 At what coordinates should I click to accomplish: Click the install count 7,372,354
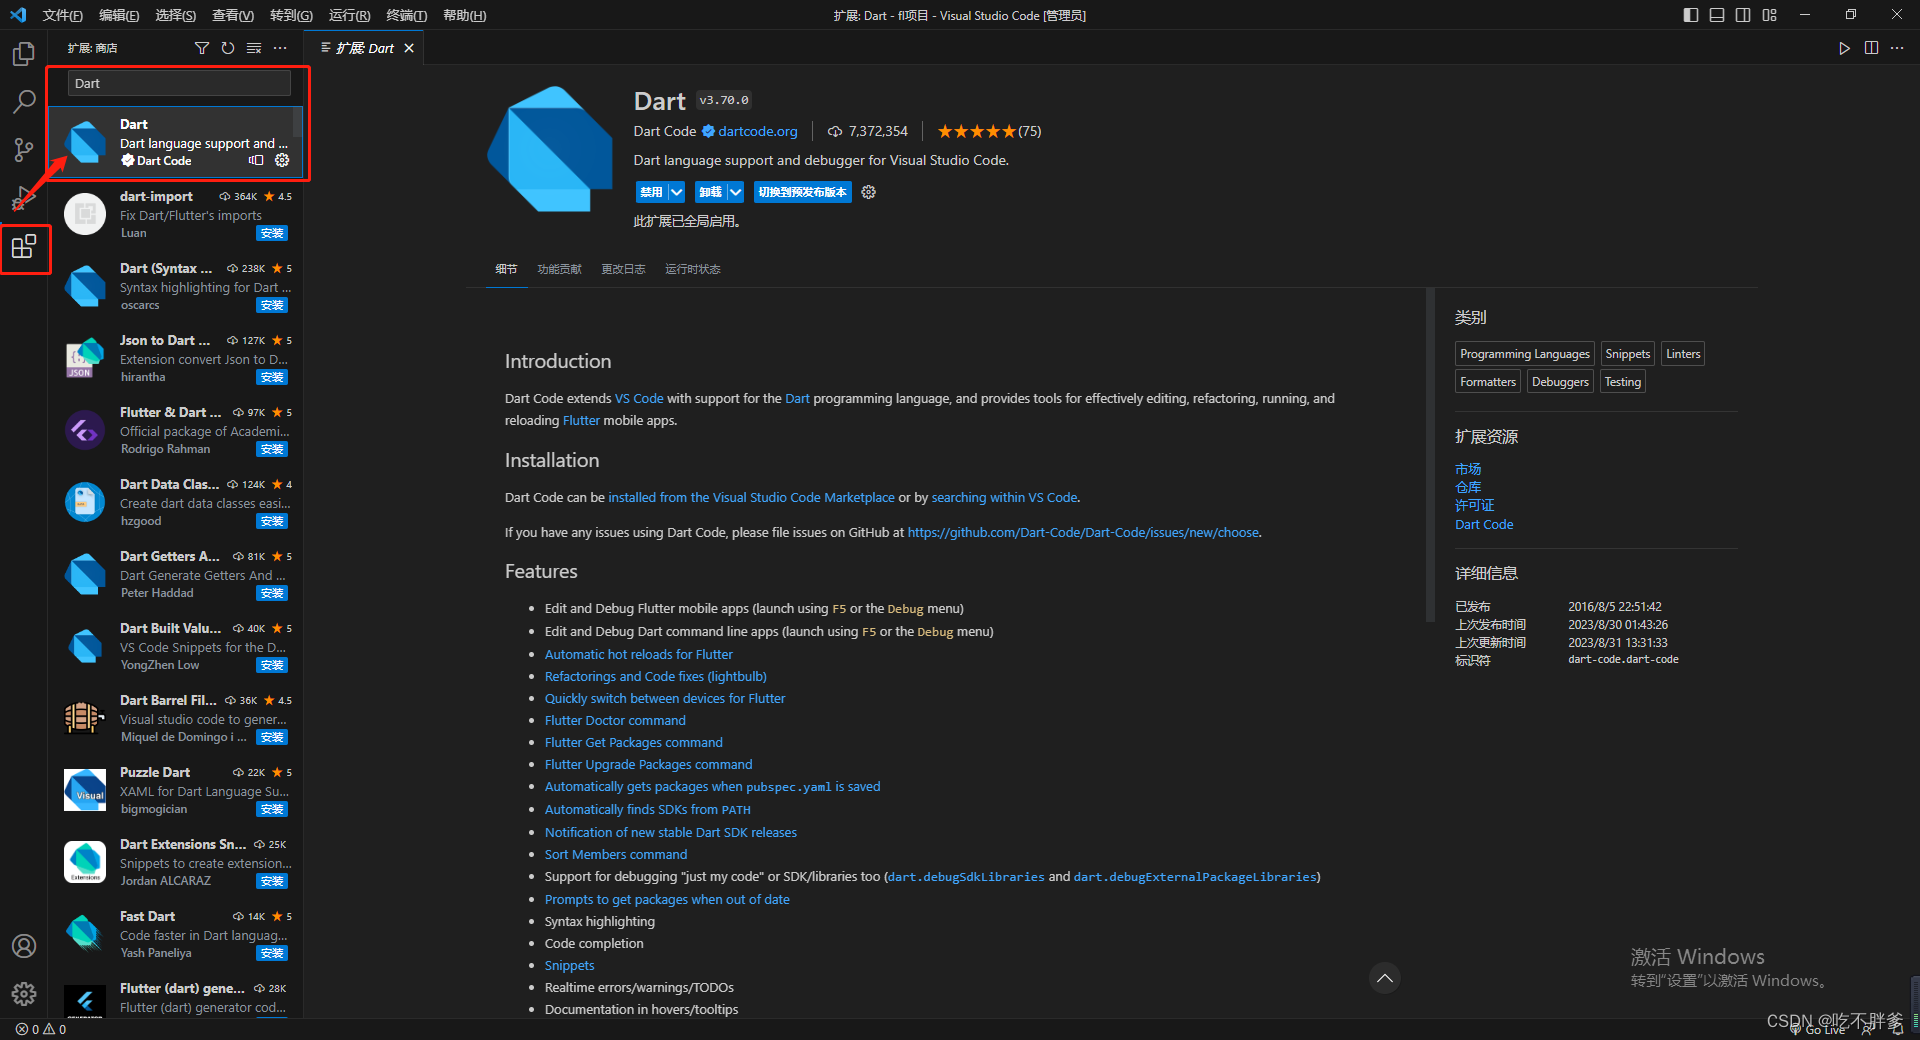pos(867,131)
